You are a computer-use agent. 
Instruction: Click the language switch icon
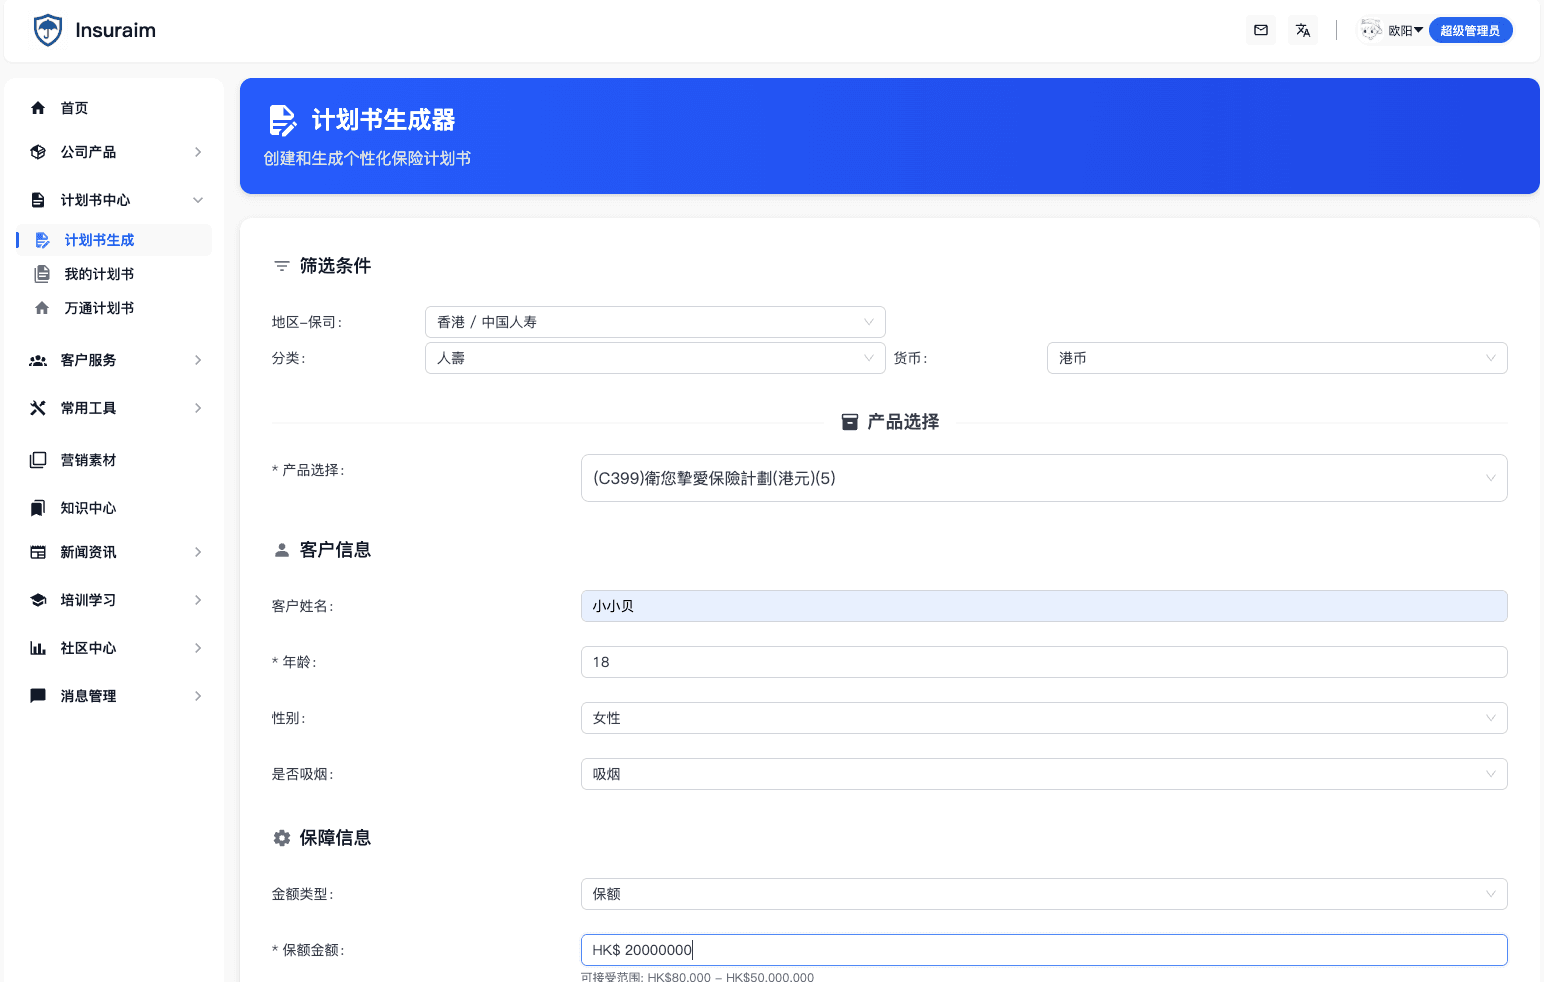tap(1302, 30)
